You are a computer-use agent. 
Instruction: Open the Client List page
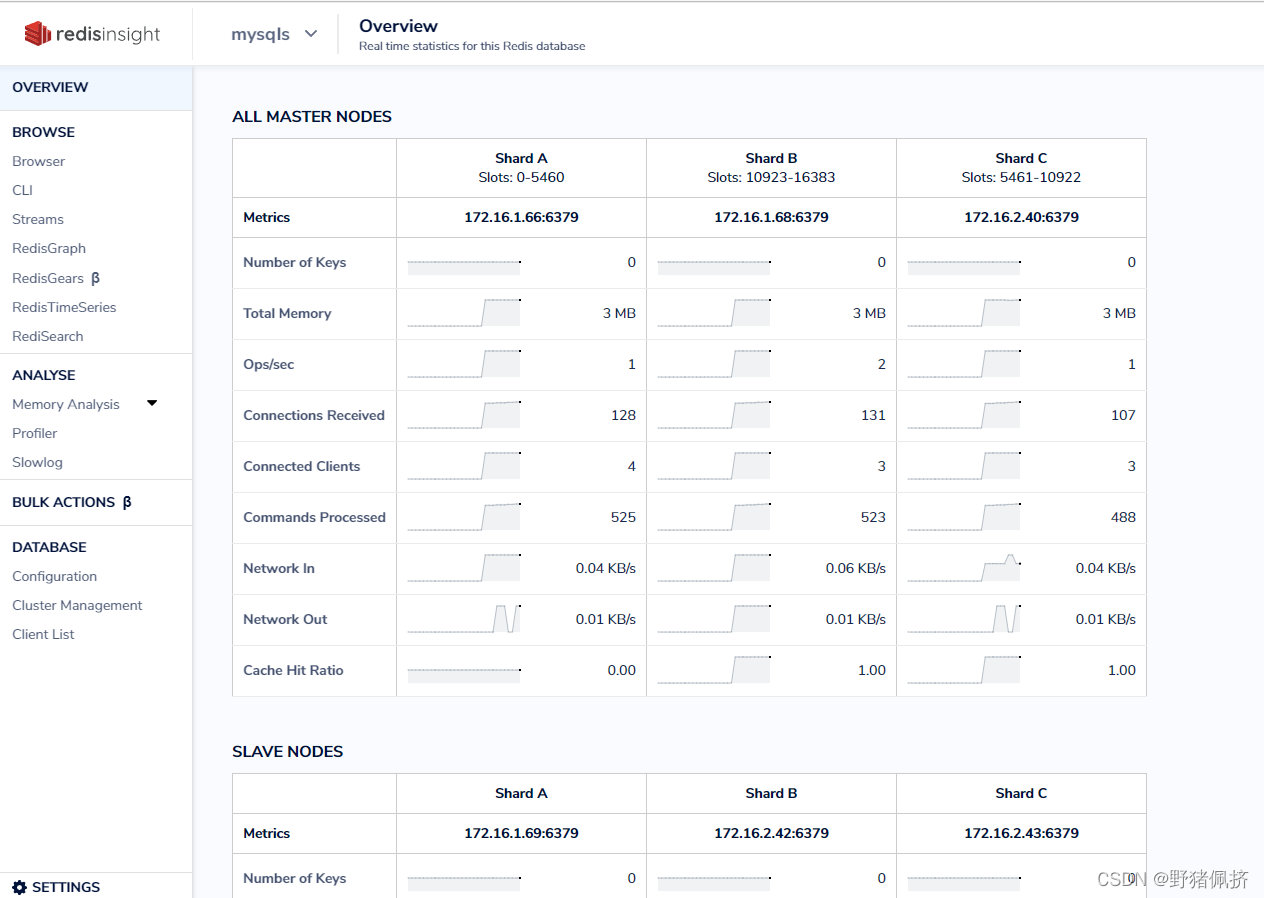pos(43,634)
